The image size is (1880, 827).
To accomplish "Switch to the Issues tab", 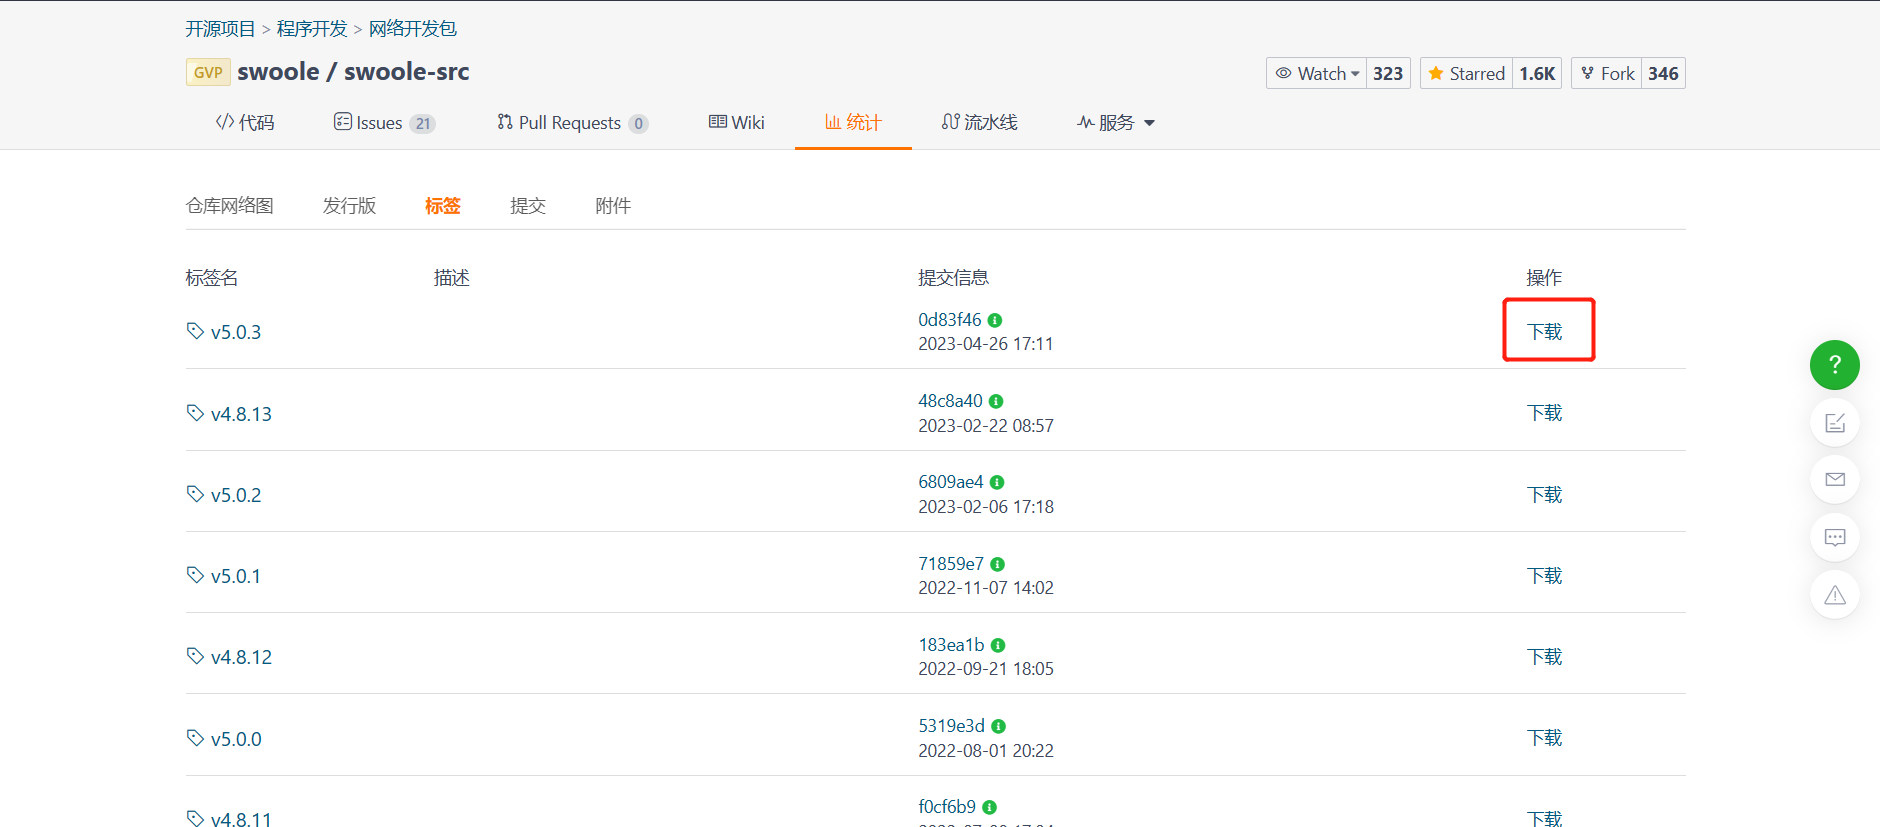I will 384,123.
